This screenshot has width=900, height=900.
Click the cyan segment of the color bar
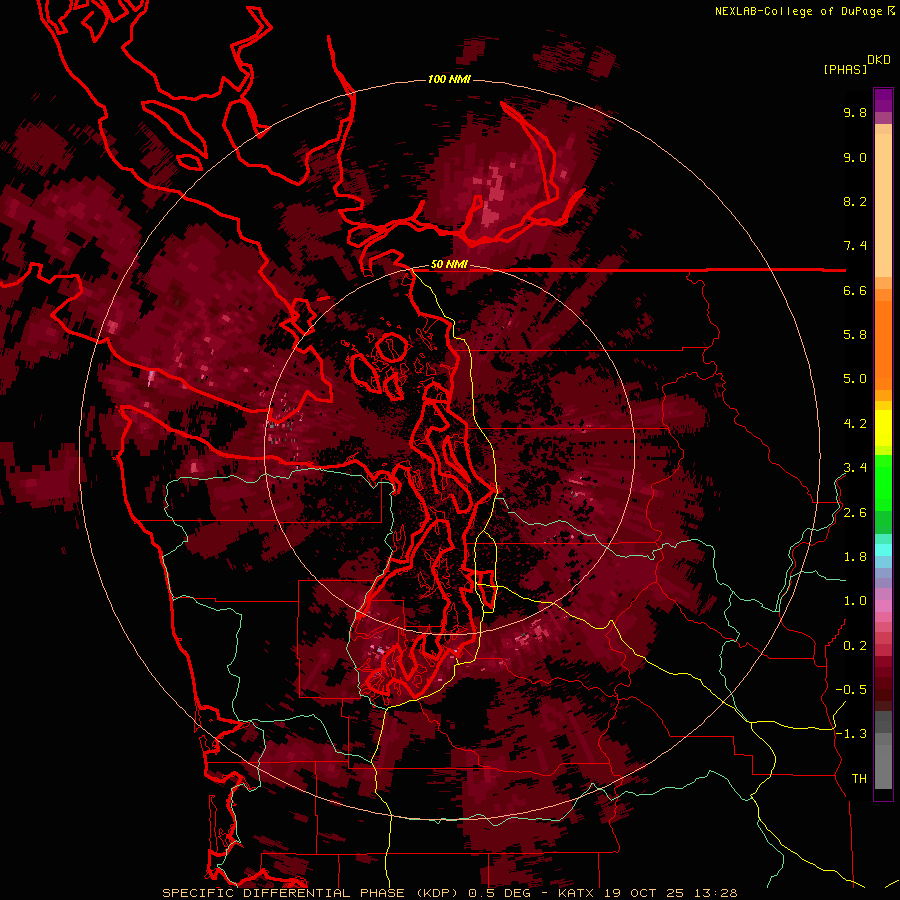click(x=883, y=550)
